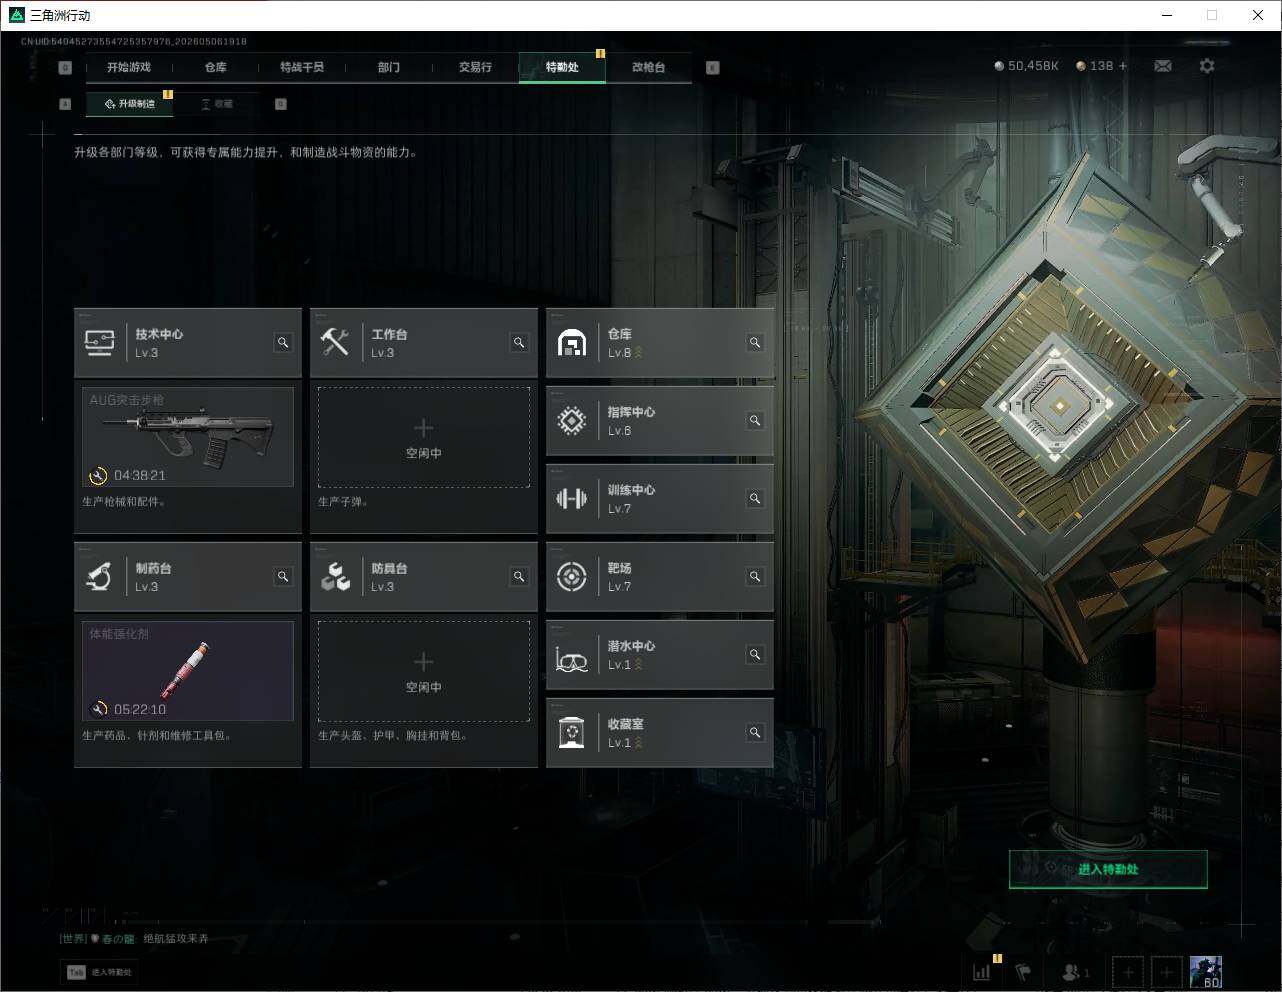The width and height of the screenshot is (1282, 992).
Task: Click the plus next to 138 currency
Action: [x=1123, y=66]
